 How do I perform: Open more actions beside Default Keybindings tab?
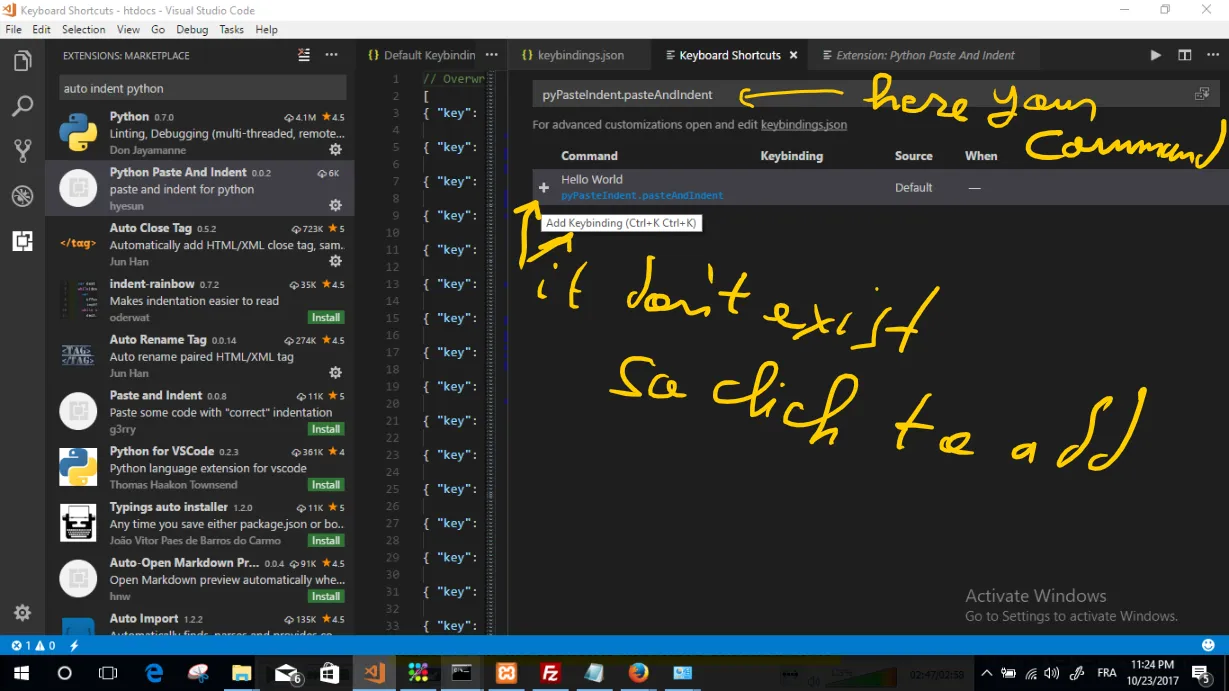492,56
